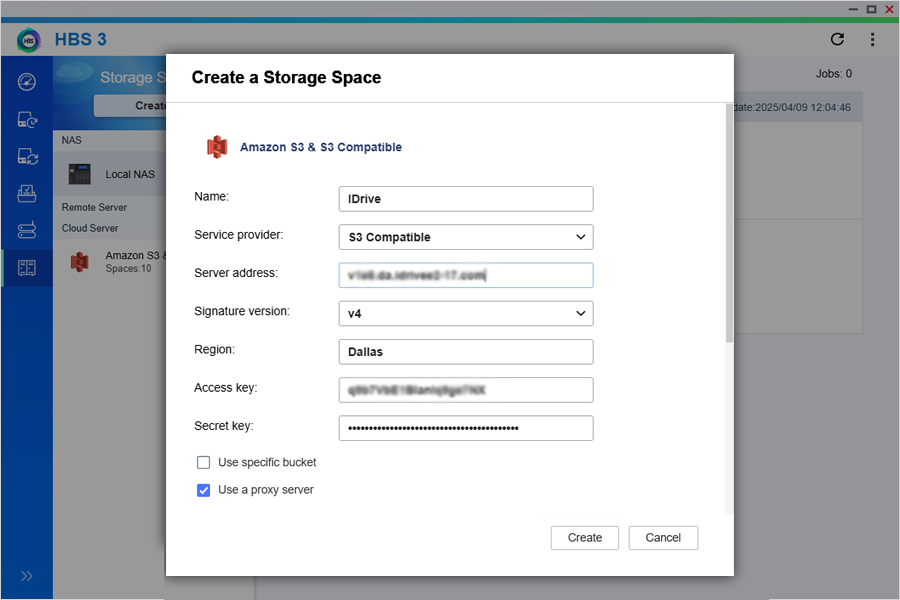The width and height of the screenshot is (900, 600).
Task: Open Storage Spaces sidebar icon
Action: click(27, 268)
